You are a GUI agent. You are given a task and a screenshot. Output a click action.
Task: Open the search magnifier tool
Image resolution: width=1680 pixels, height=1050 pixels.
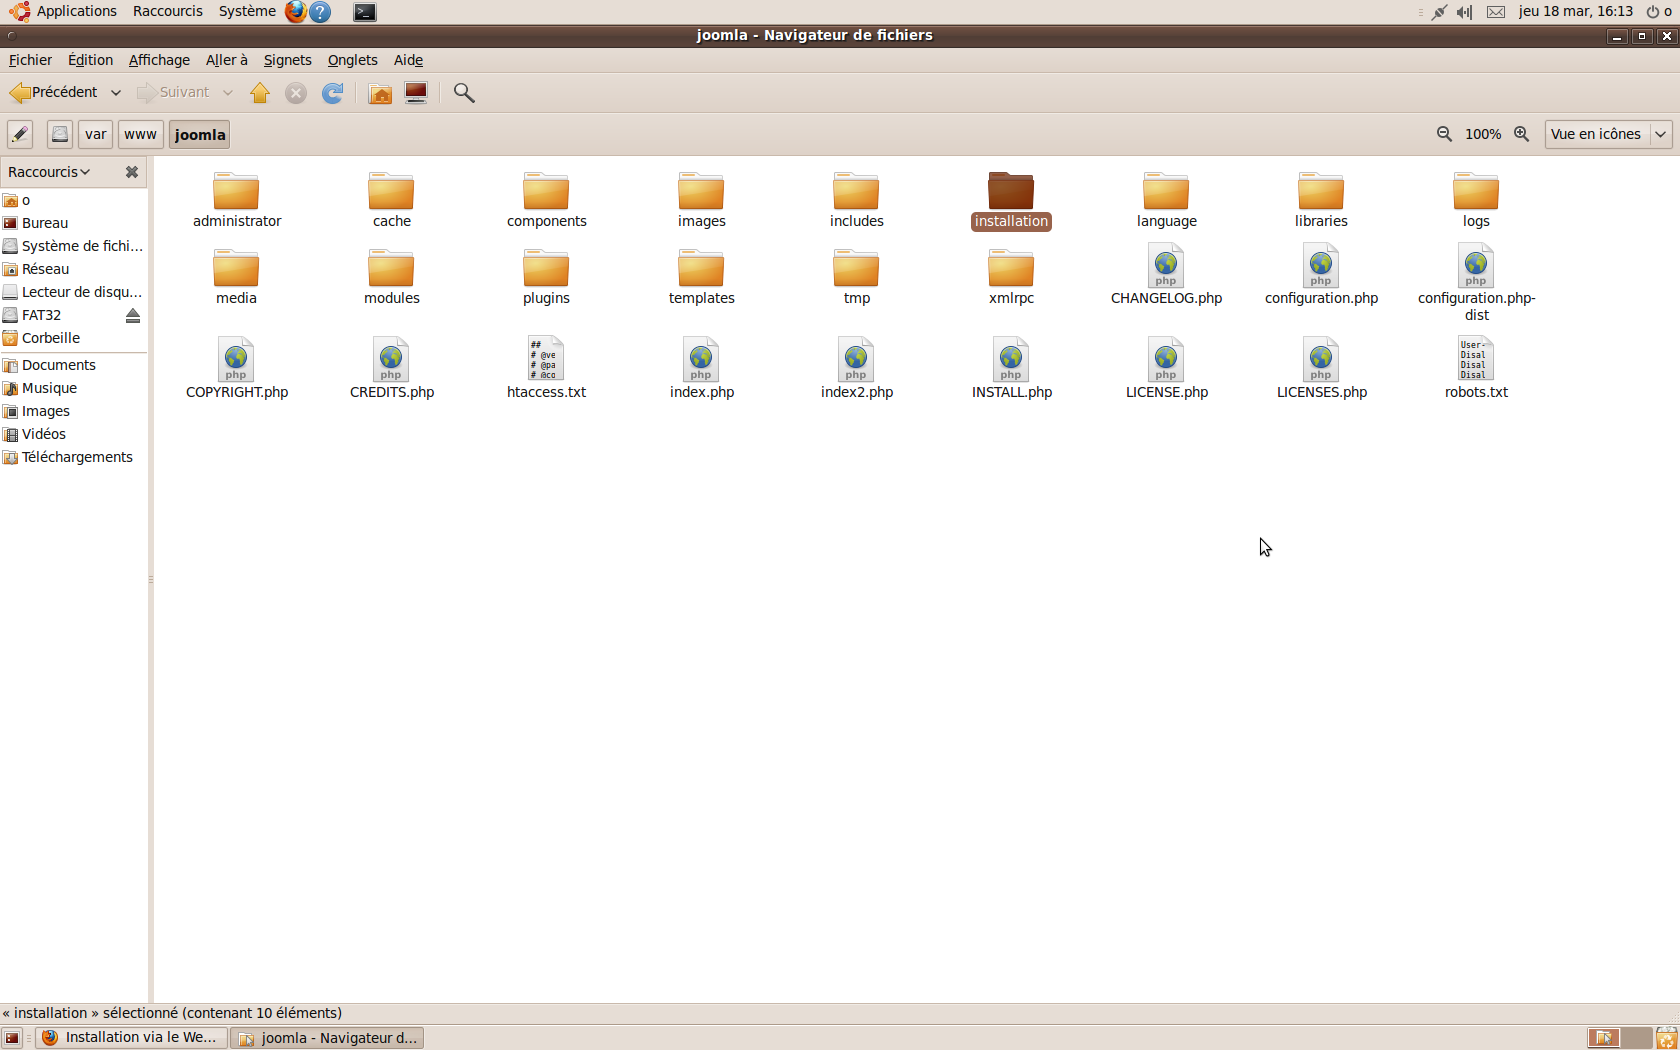pos(464,93)
